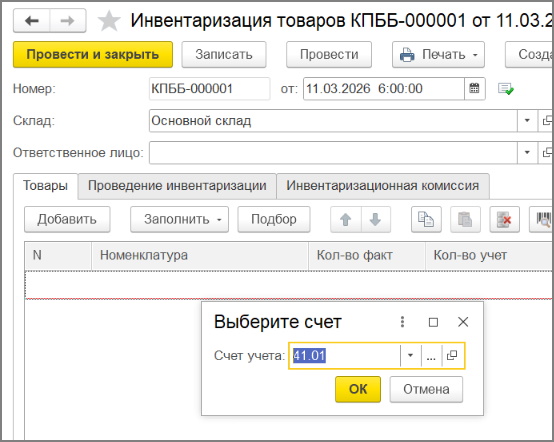Open the calendar date picker icon

(474, 88)
